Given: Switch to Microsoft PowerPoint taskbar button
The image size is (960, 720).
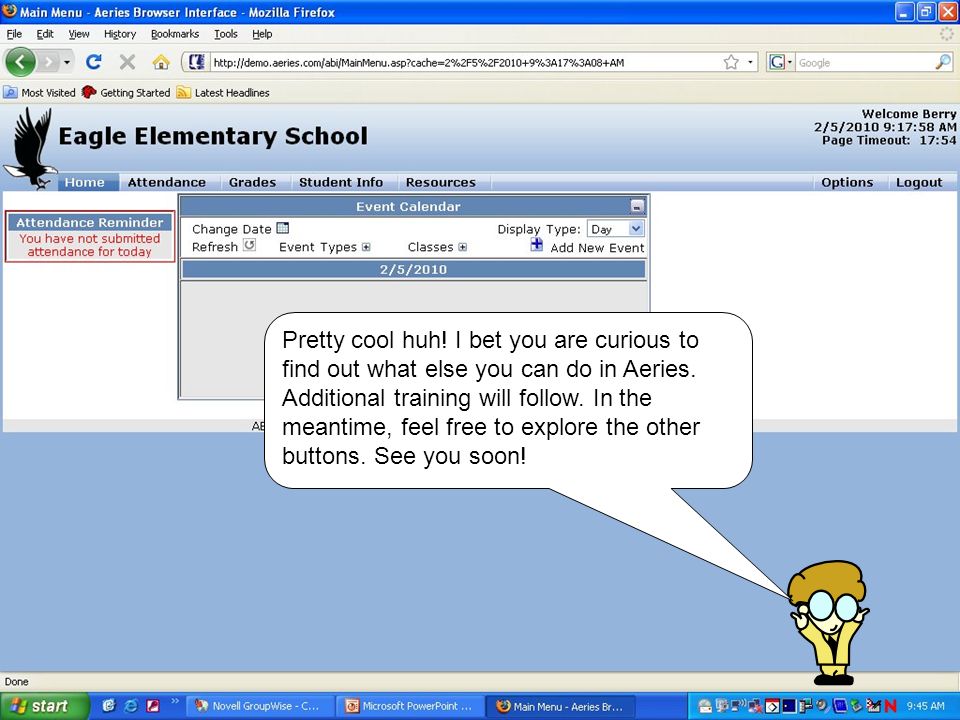Looking at the screenshot, I should pyautogui.click(x=410, y=706).
